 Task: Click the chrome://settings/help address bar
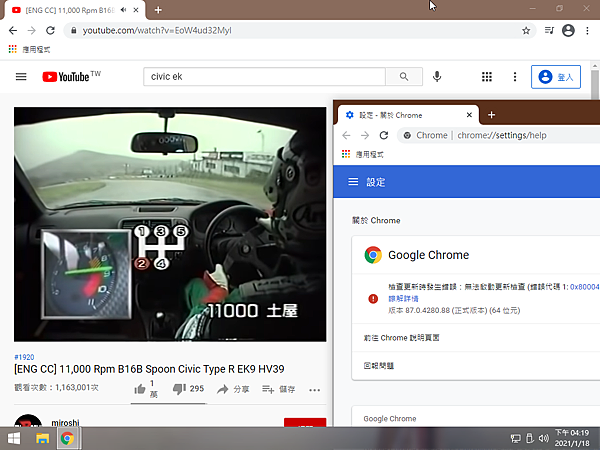tap(499, 135)
